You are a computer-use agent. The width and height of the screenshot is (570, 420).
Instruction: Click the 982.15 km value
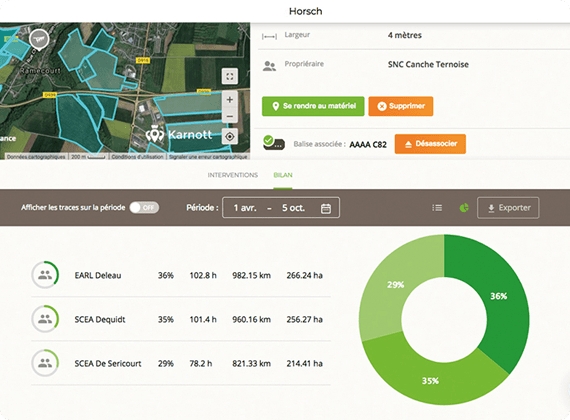(x=251, y=276)
